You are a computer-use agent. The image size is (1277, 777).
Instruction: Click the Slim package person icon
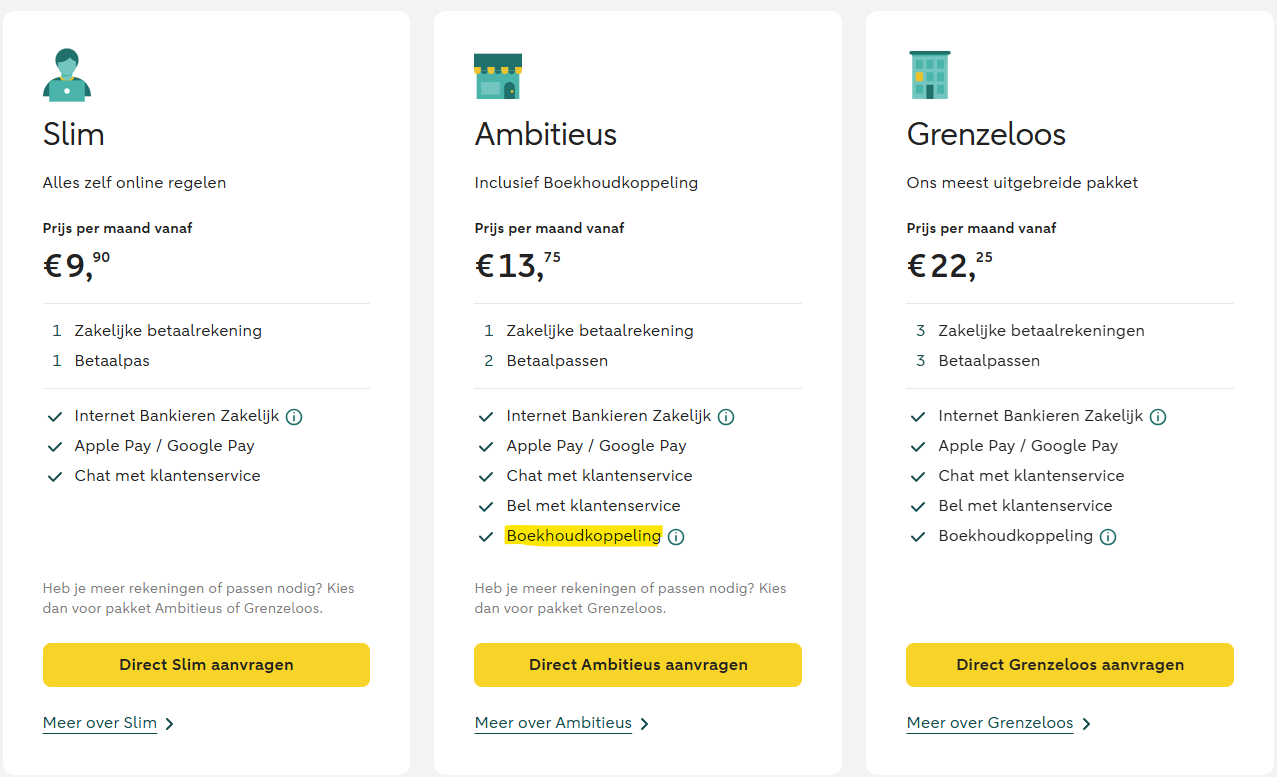pyautogui.click(x=67, y=75)
